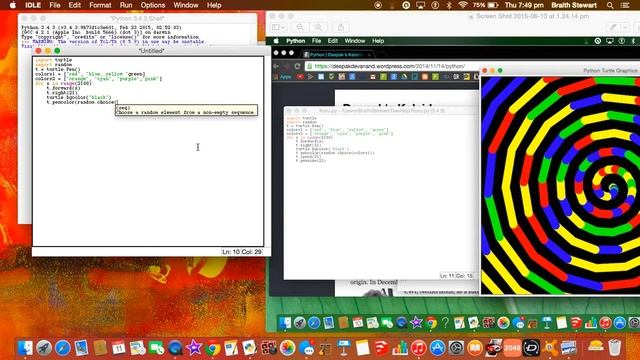
Task: Click Preview zoom in magnifier
Action: 318,27
